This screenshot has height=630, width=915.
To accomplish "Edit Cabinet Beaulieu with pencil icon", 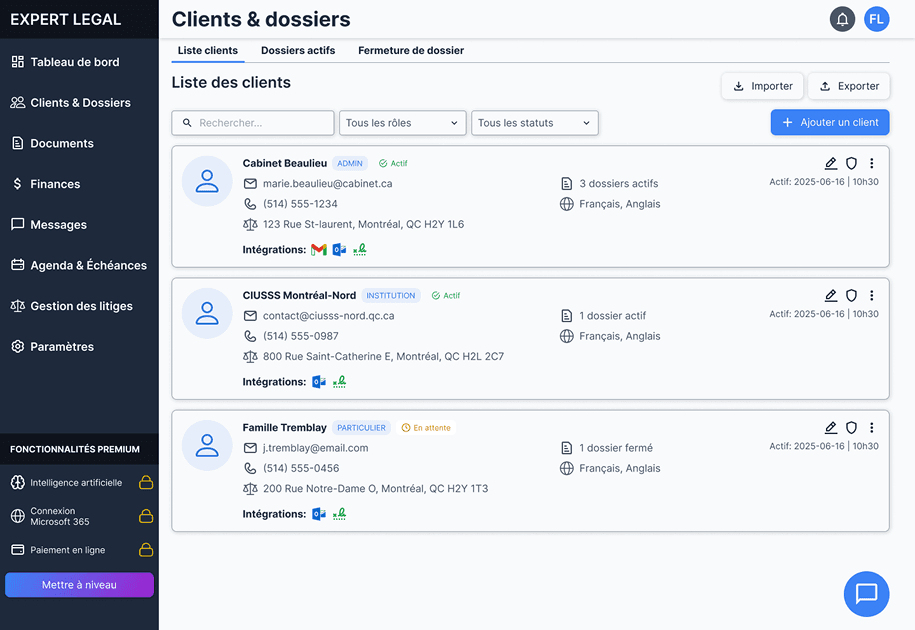I will (830, 164).
